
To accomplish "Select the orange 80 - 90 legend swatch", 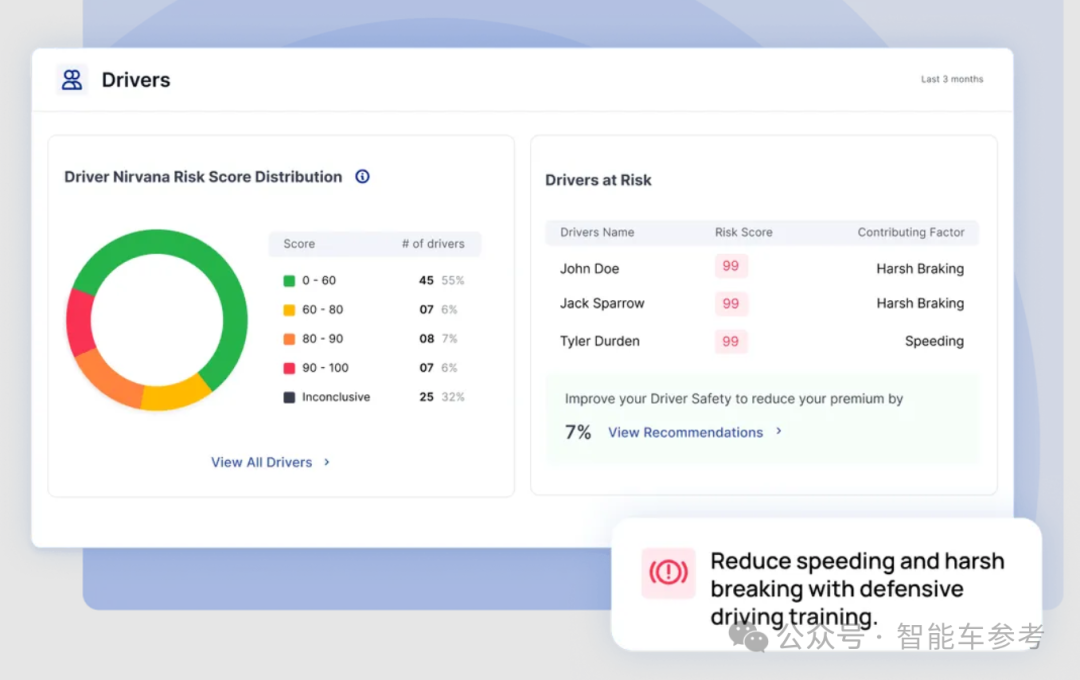I will (289, 339).
